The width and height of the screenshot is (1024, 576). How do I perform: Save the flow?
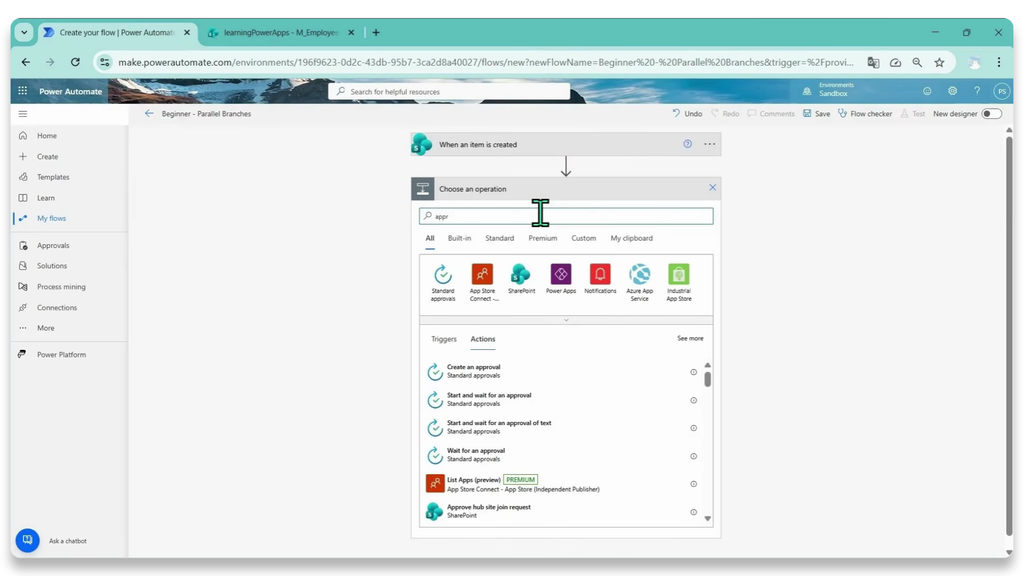816,114
